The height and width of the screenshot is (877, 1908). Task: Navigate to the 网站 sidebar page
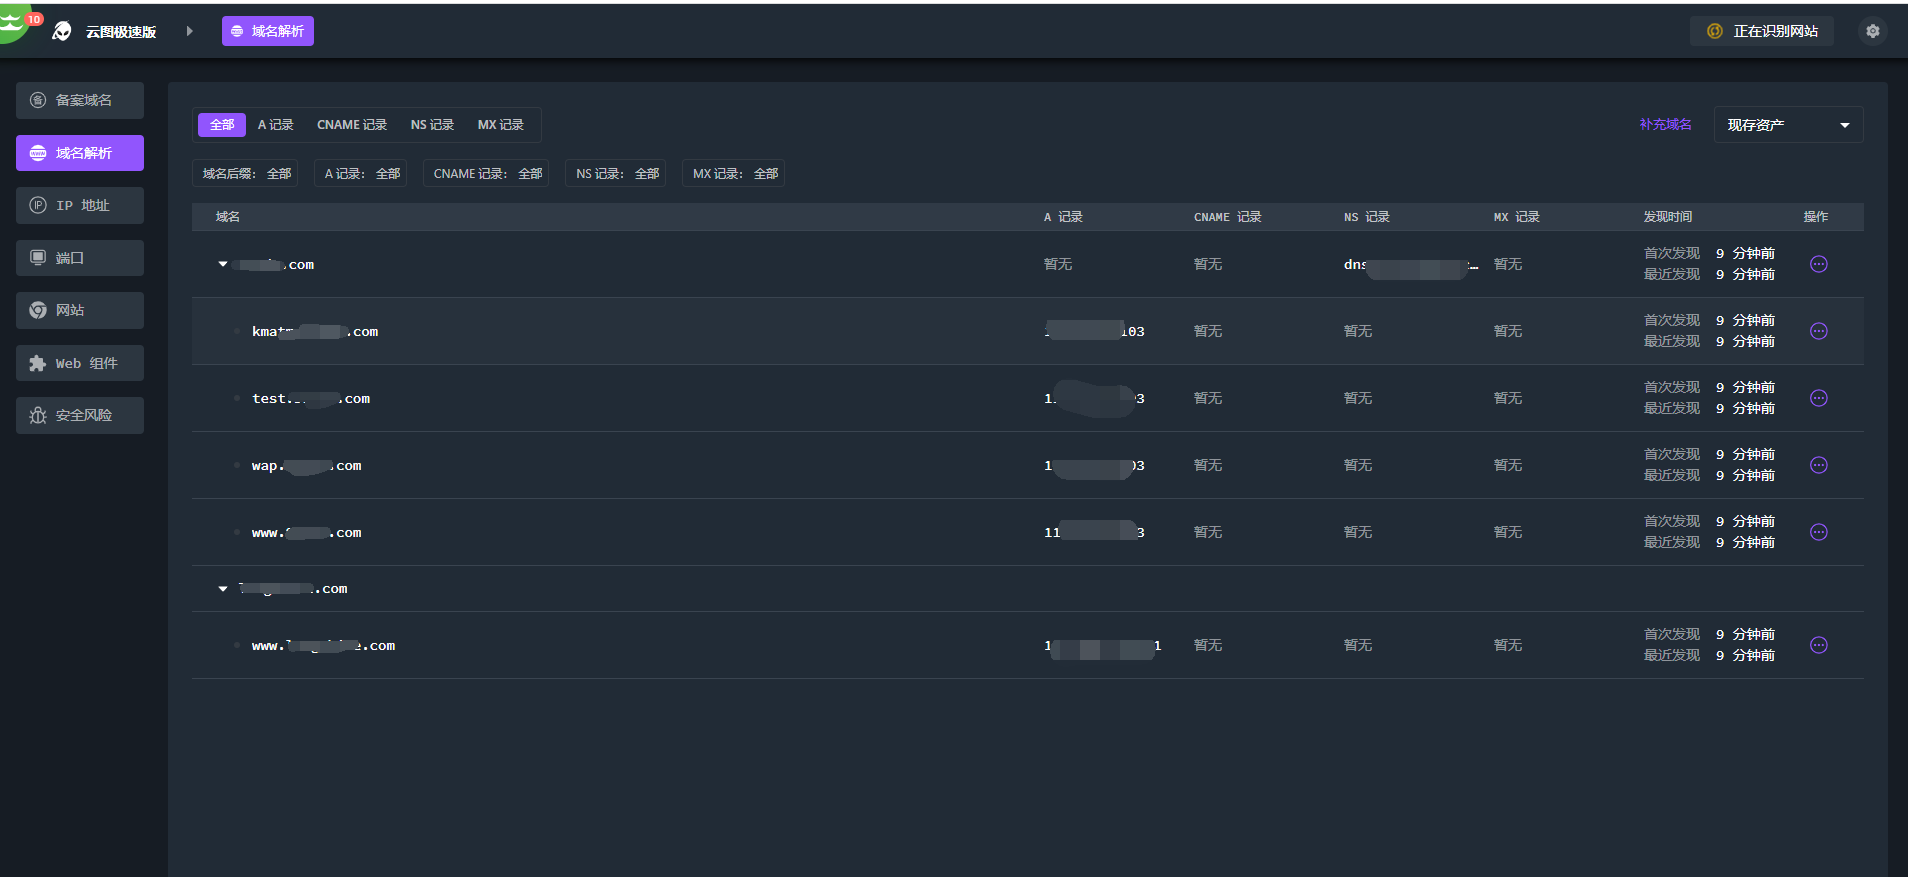[80, 310]
